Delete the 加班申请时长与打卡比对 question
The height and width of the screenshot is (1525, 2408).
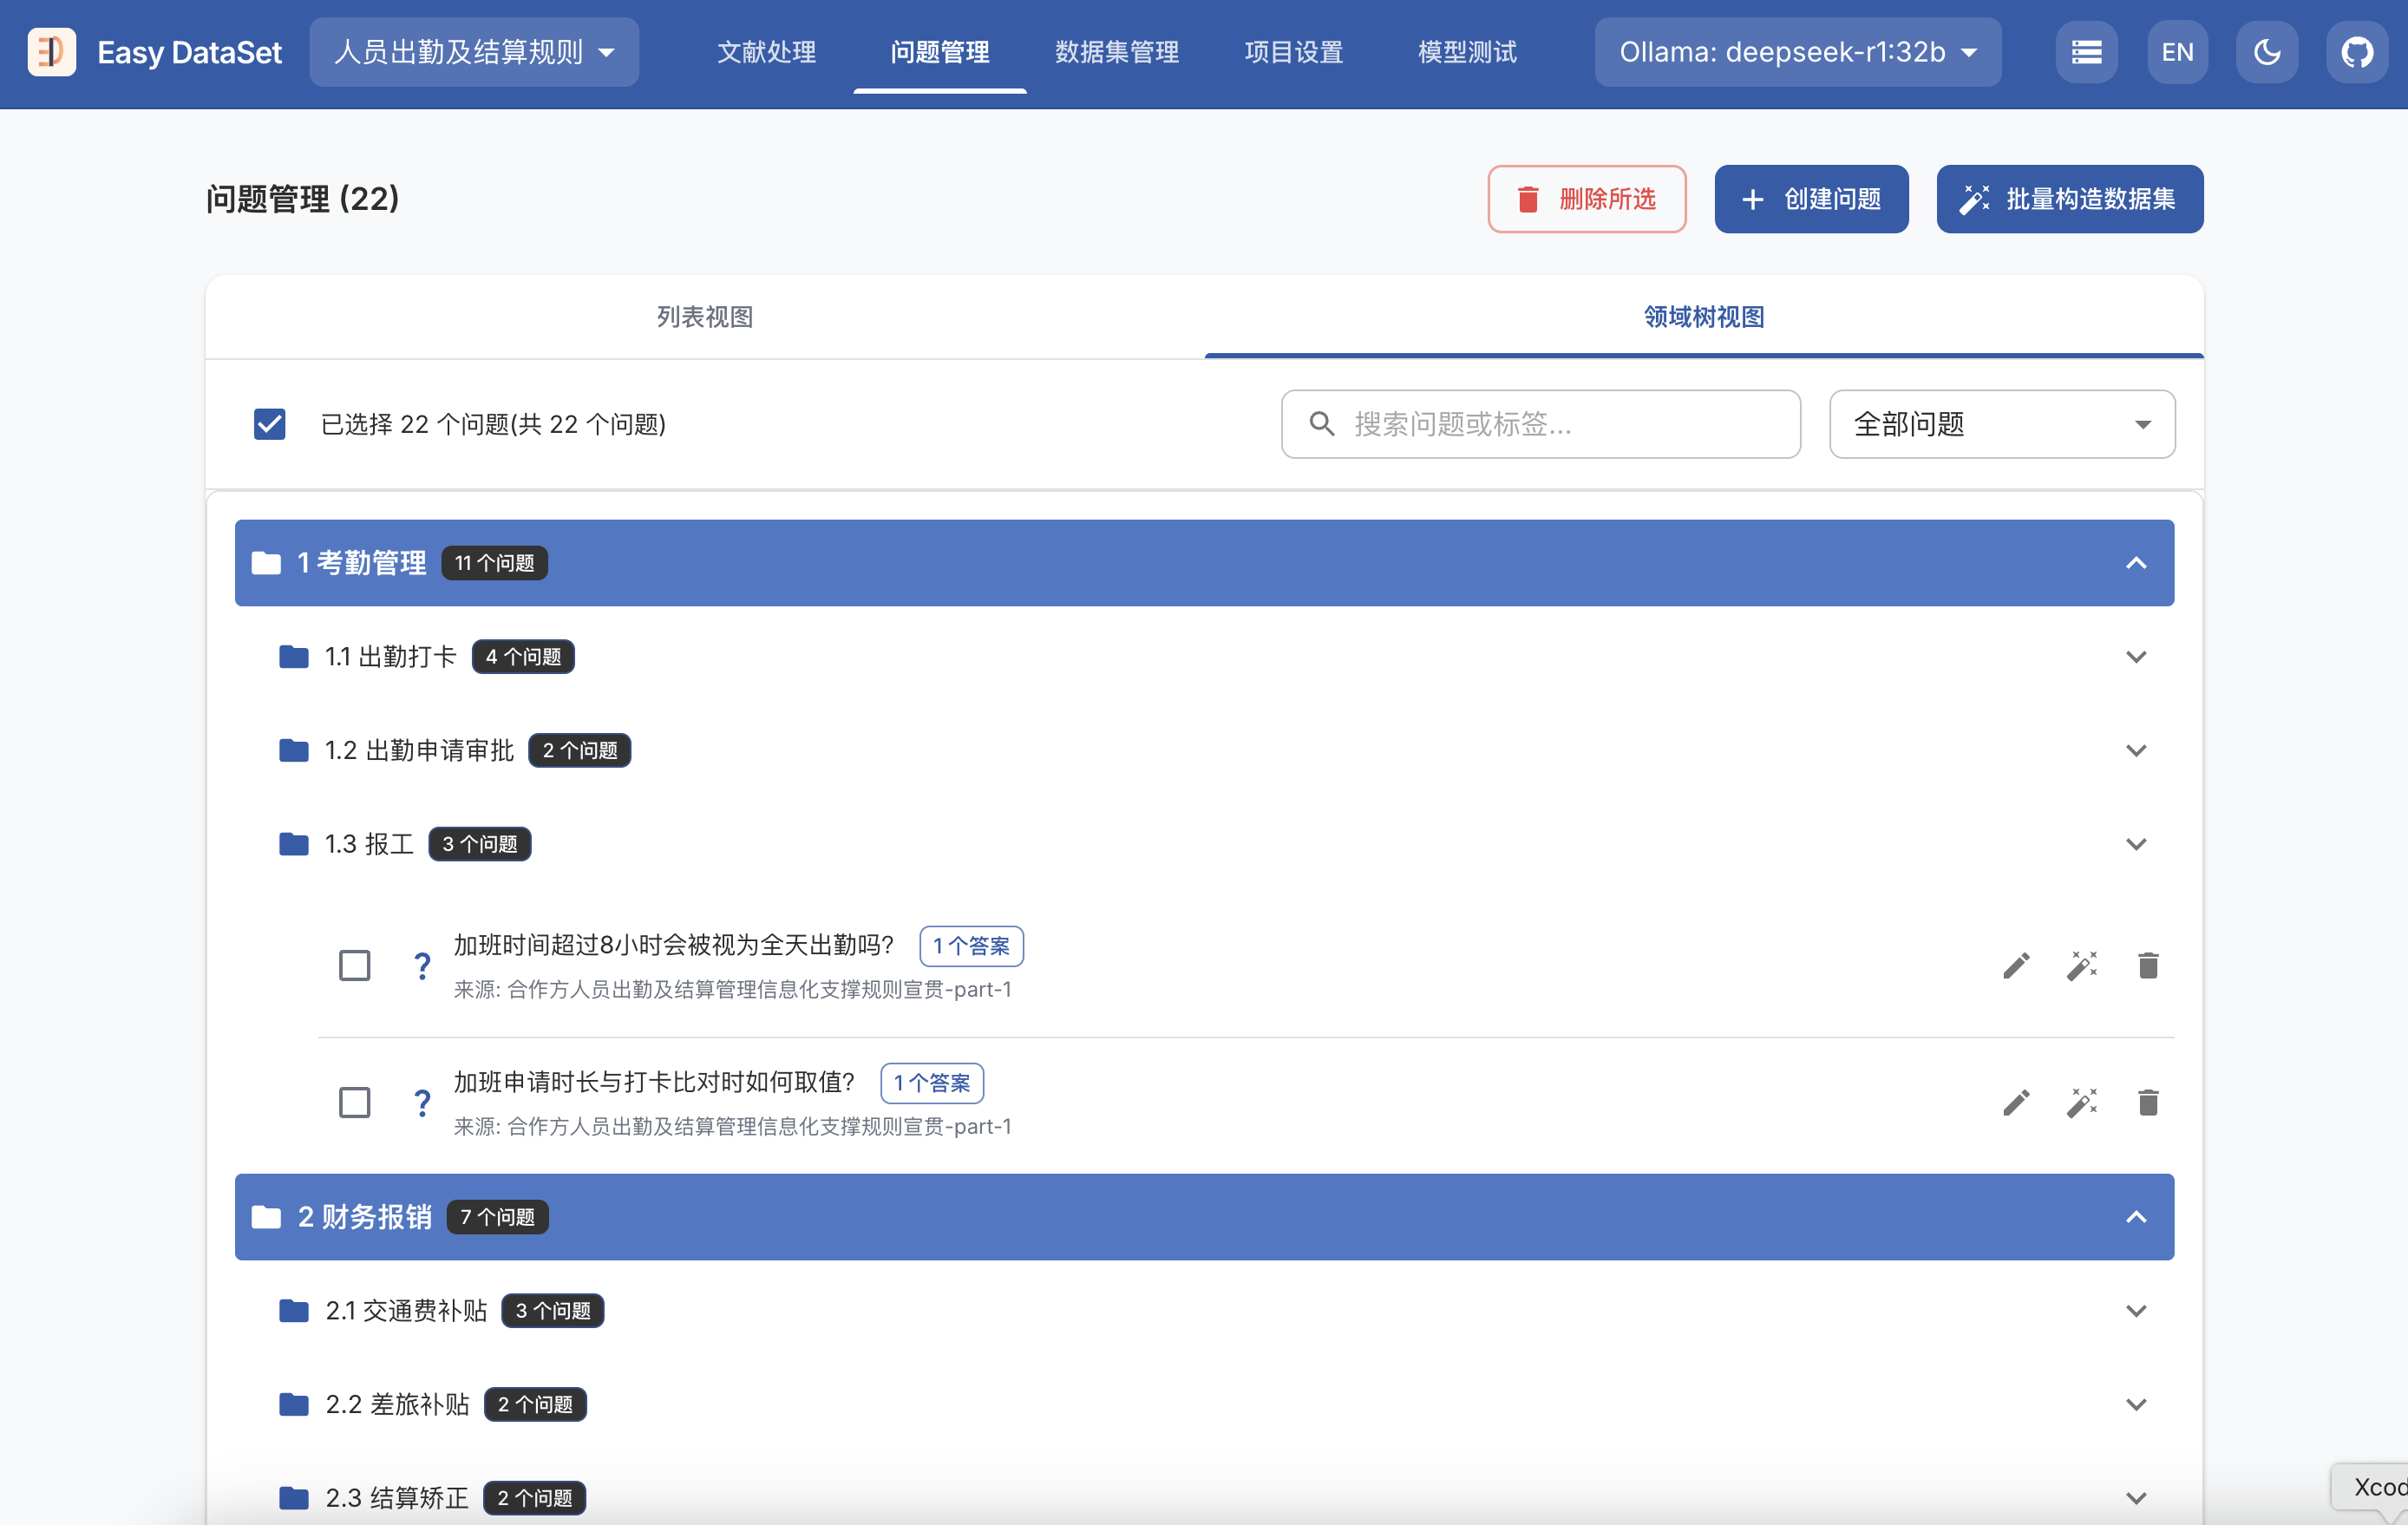point(2147,1102)
